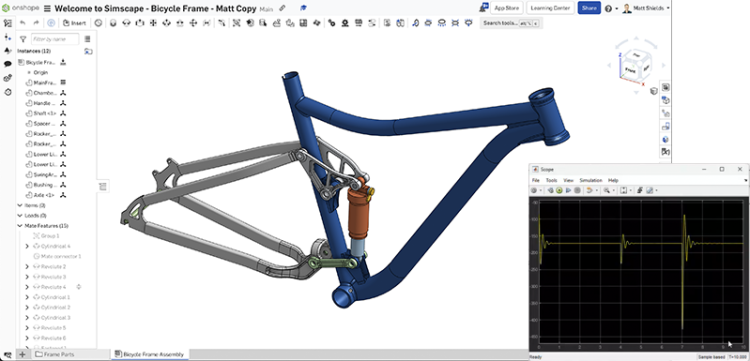Select the Planar mate tool
Screen dimensions: 750x361
153,23
